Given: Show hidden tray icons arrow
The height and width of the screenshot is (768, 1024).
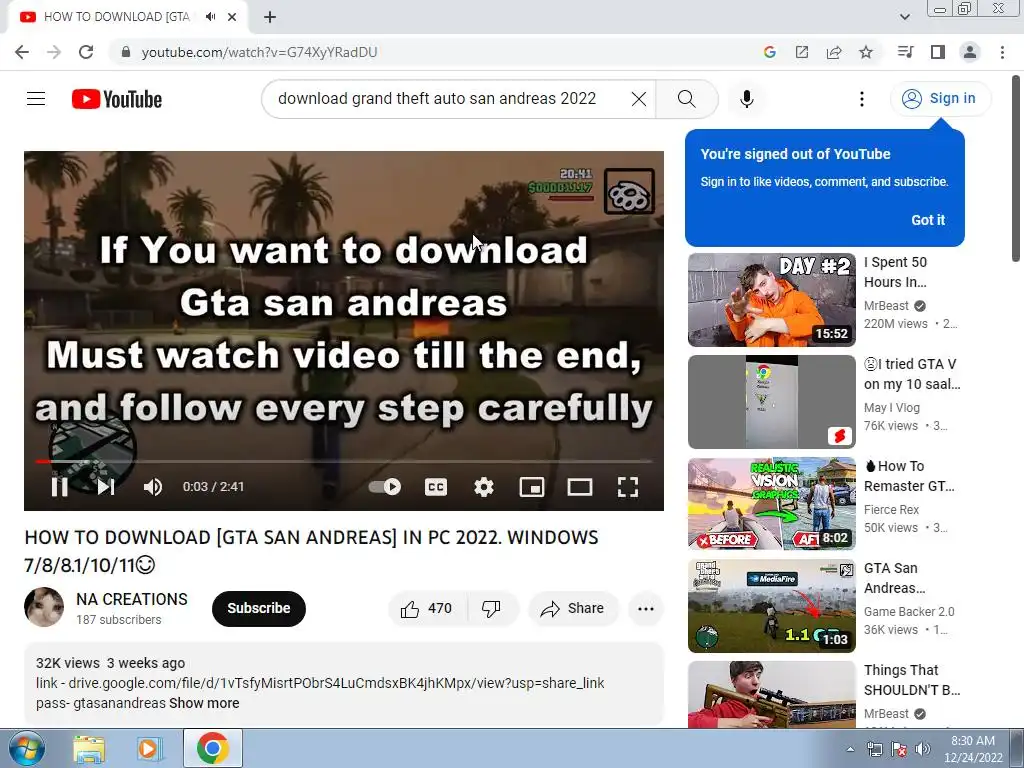Looking at the screenshot, I should [850, 750].
